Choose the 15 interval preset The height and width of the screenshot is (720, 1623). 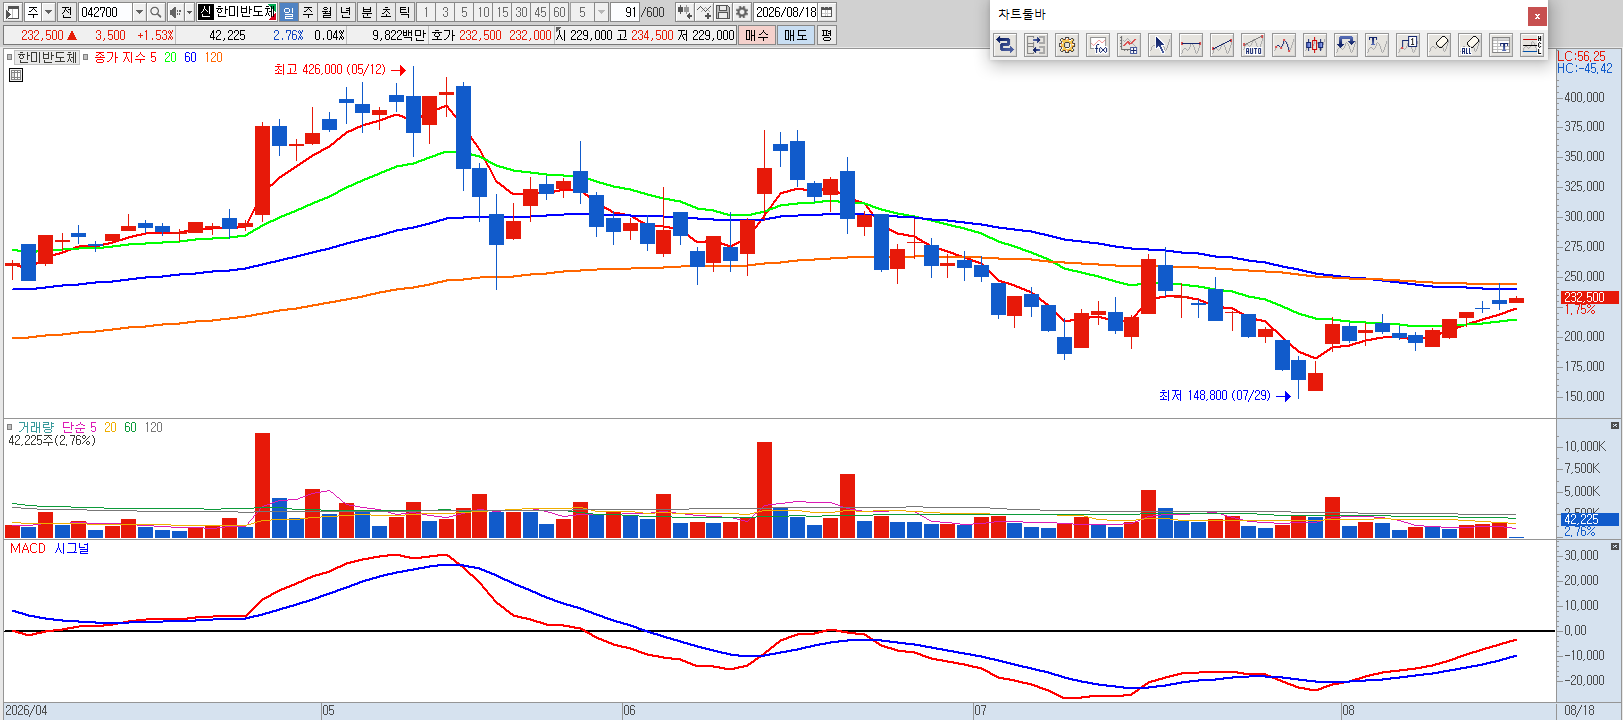[x=502, y=12]
